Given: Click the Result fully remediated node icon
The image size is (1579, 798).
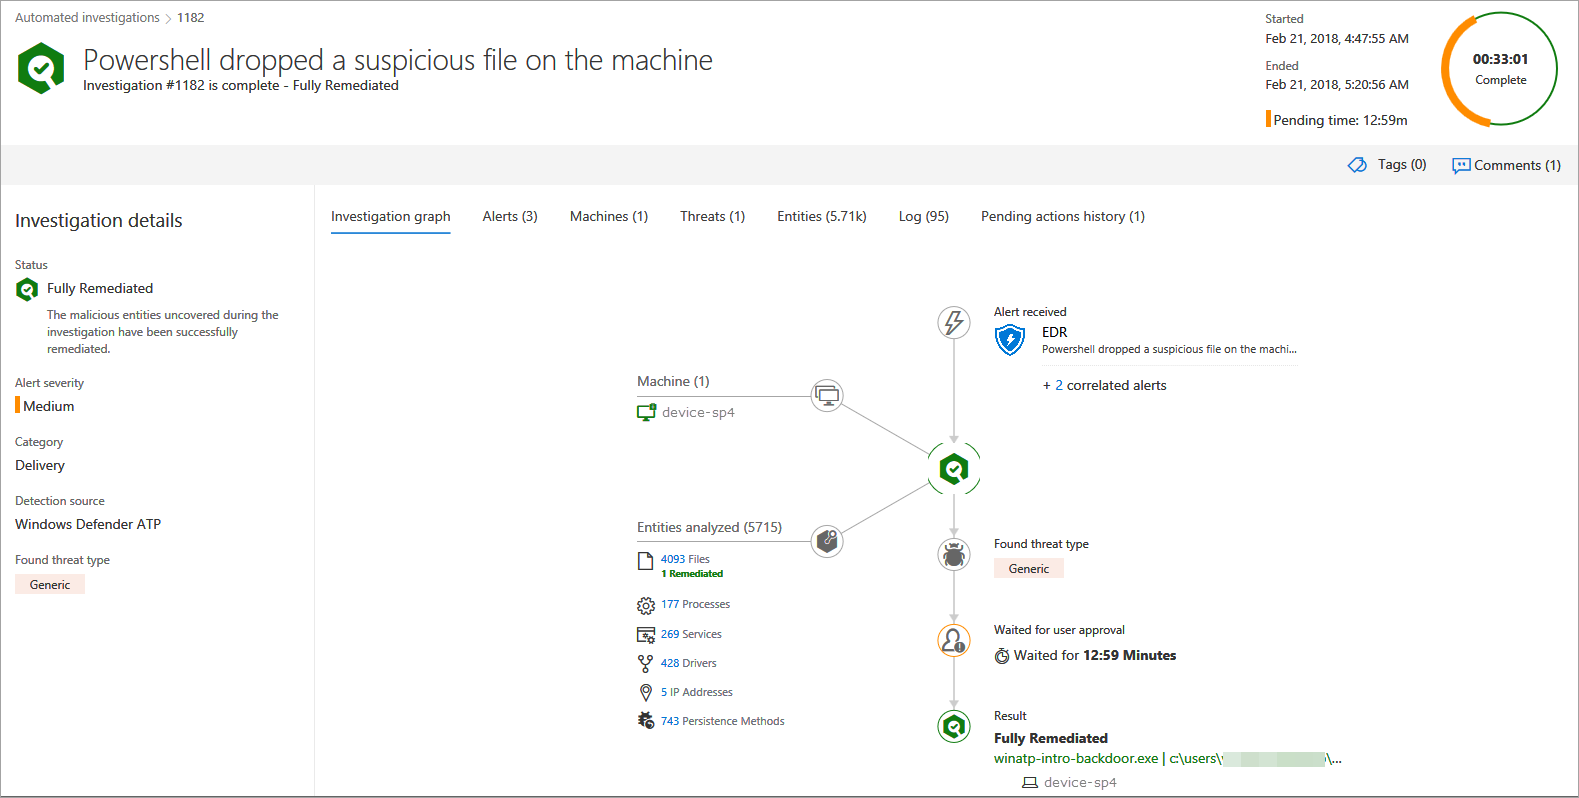Looking at the screenshot, I should coord(954,726).
